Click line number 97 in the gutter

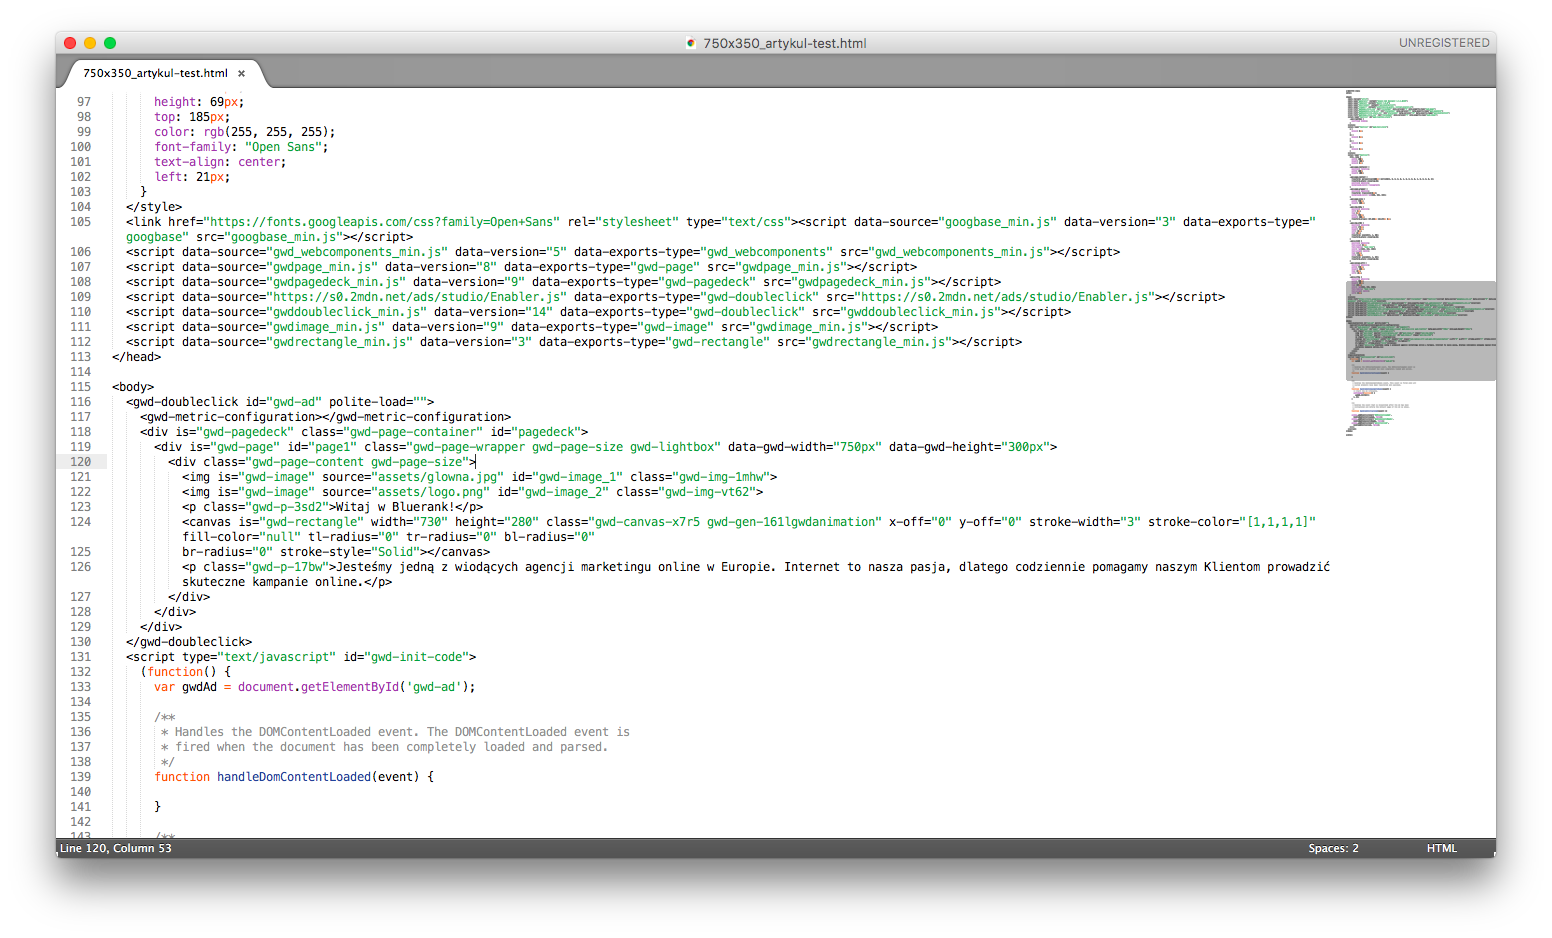[84, 102]
